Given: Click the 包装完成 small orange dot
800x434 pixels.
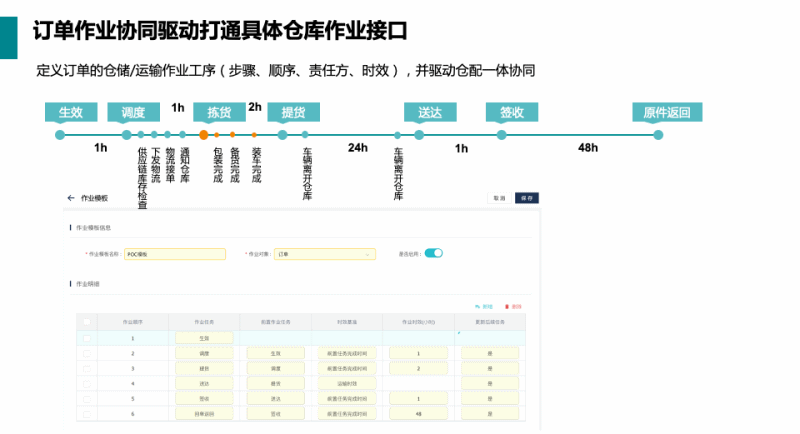Looking at the screenshot, I should tap(218, 135).
